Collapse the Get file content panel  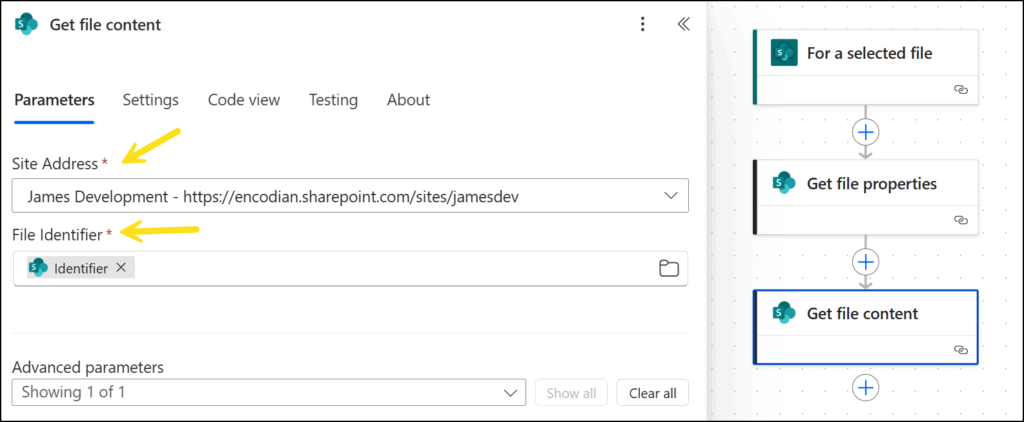683,25
